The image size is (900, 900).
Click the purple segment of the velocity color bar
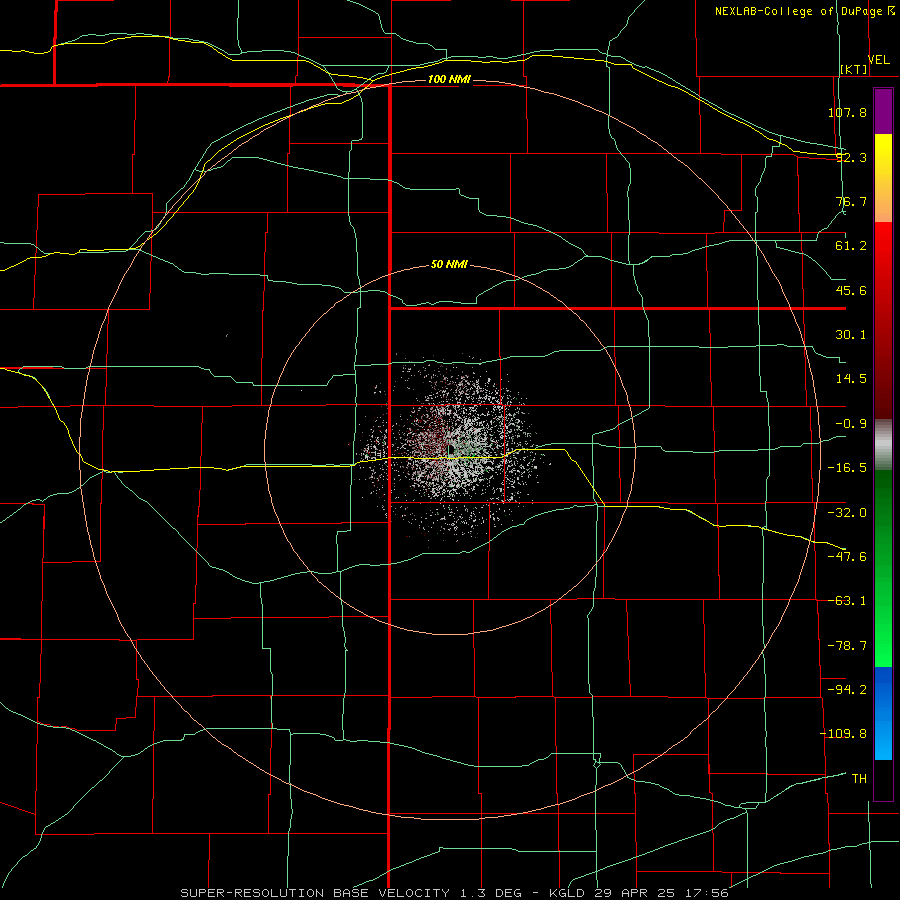(883, 111)
